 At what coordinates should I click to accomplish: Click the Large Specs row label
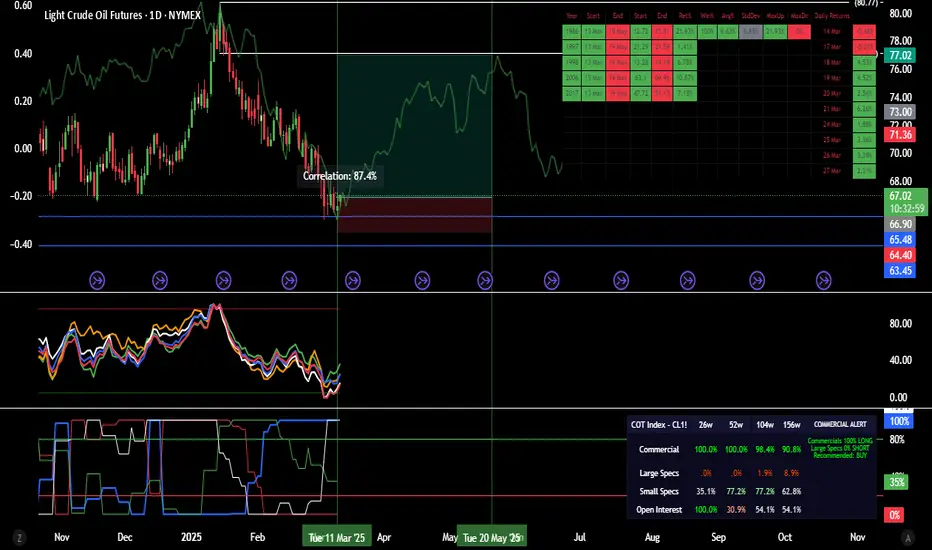click(x=659, y=473)
